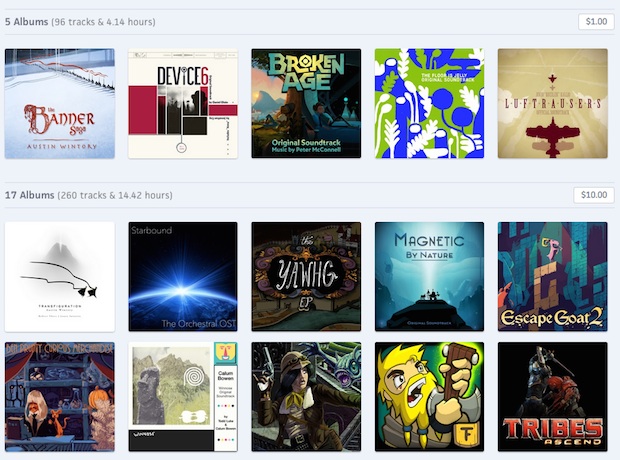Click The Floor is Jelly album art
Screen dimensions: 620x460
click(429, 103)
